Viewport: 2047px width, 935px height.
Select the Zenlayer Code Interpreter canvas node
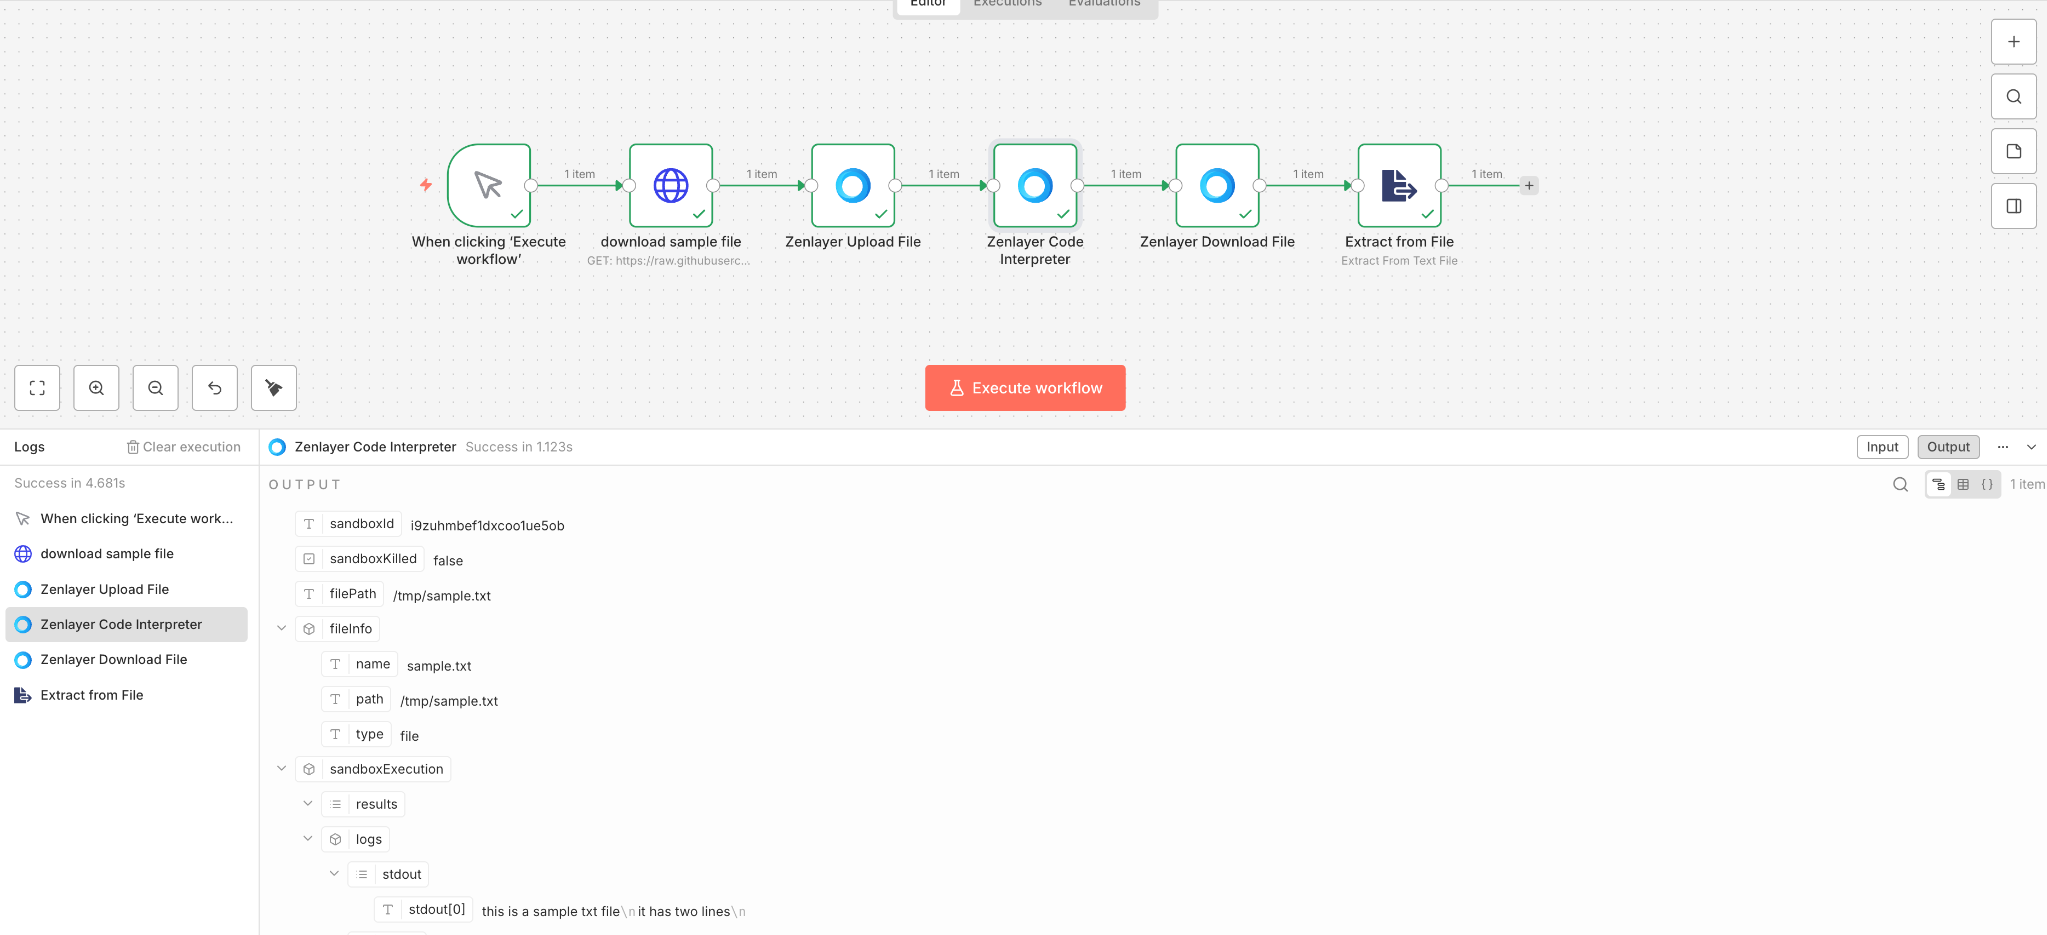[1035, 185]
